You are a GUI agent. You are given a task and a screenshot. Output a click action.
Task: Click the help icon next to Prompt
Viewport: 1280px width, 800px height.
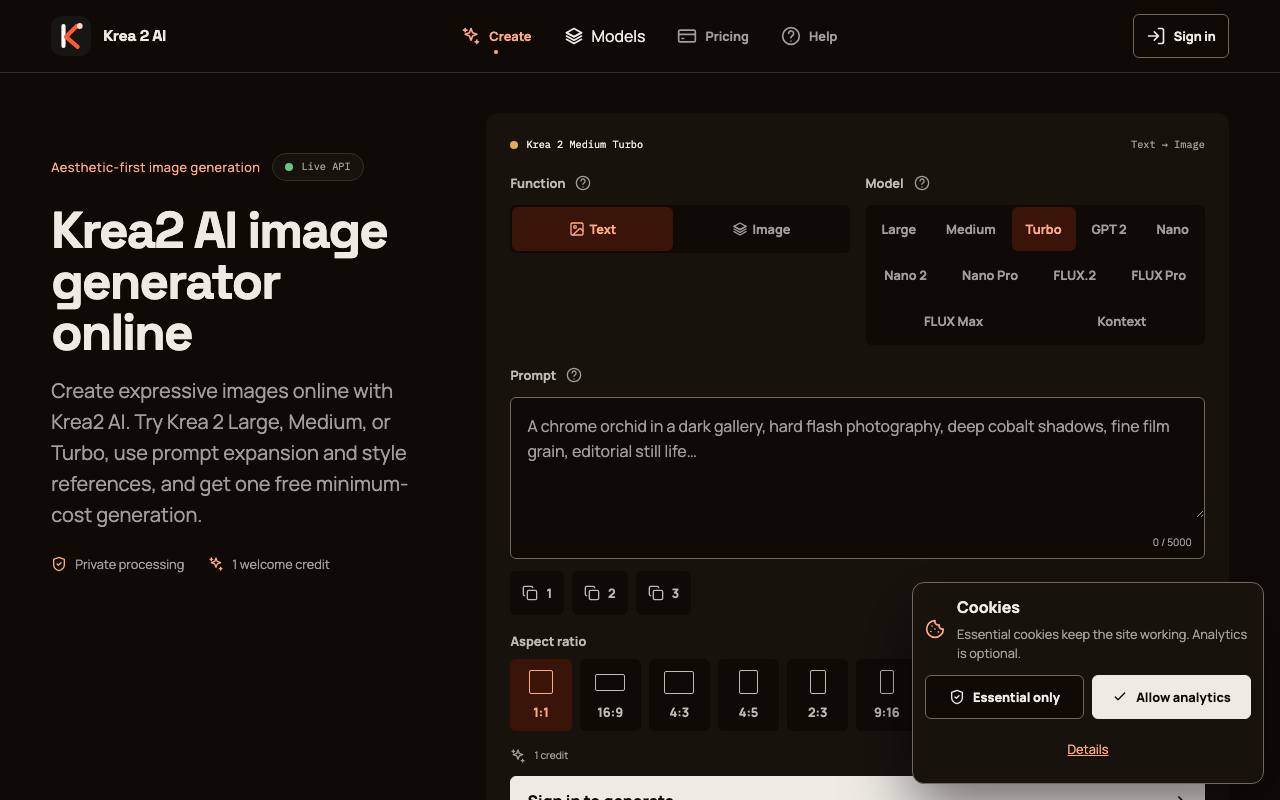pyautogui.click(x=574, y=375)
